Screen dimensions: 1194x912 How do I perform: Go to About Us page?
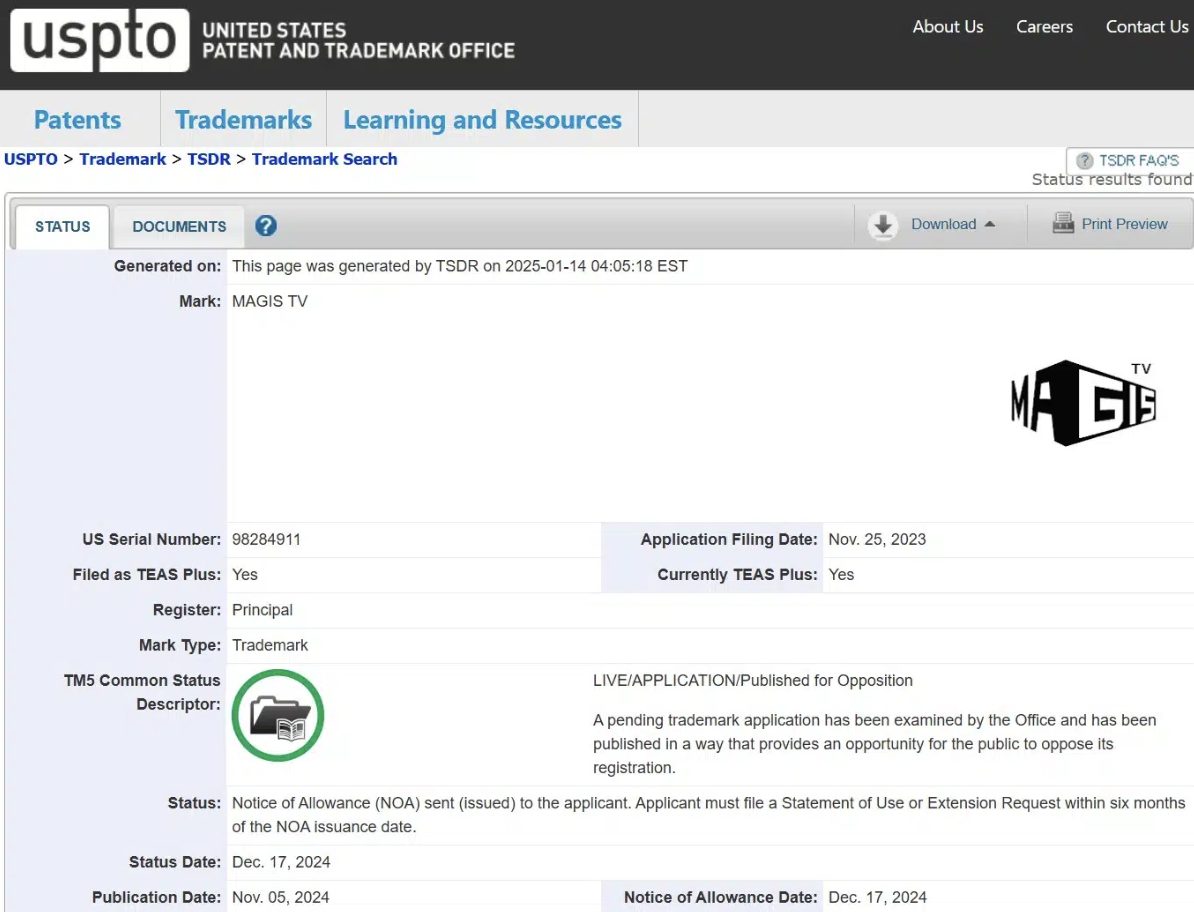click(x=947, y=27)
